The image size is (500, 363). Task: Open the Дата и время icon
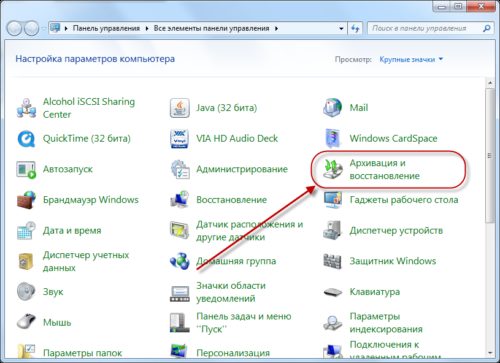[x=26, y=230]
